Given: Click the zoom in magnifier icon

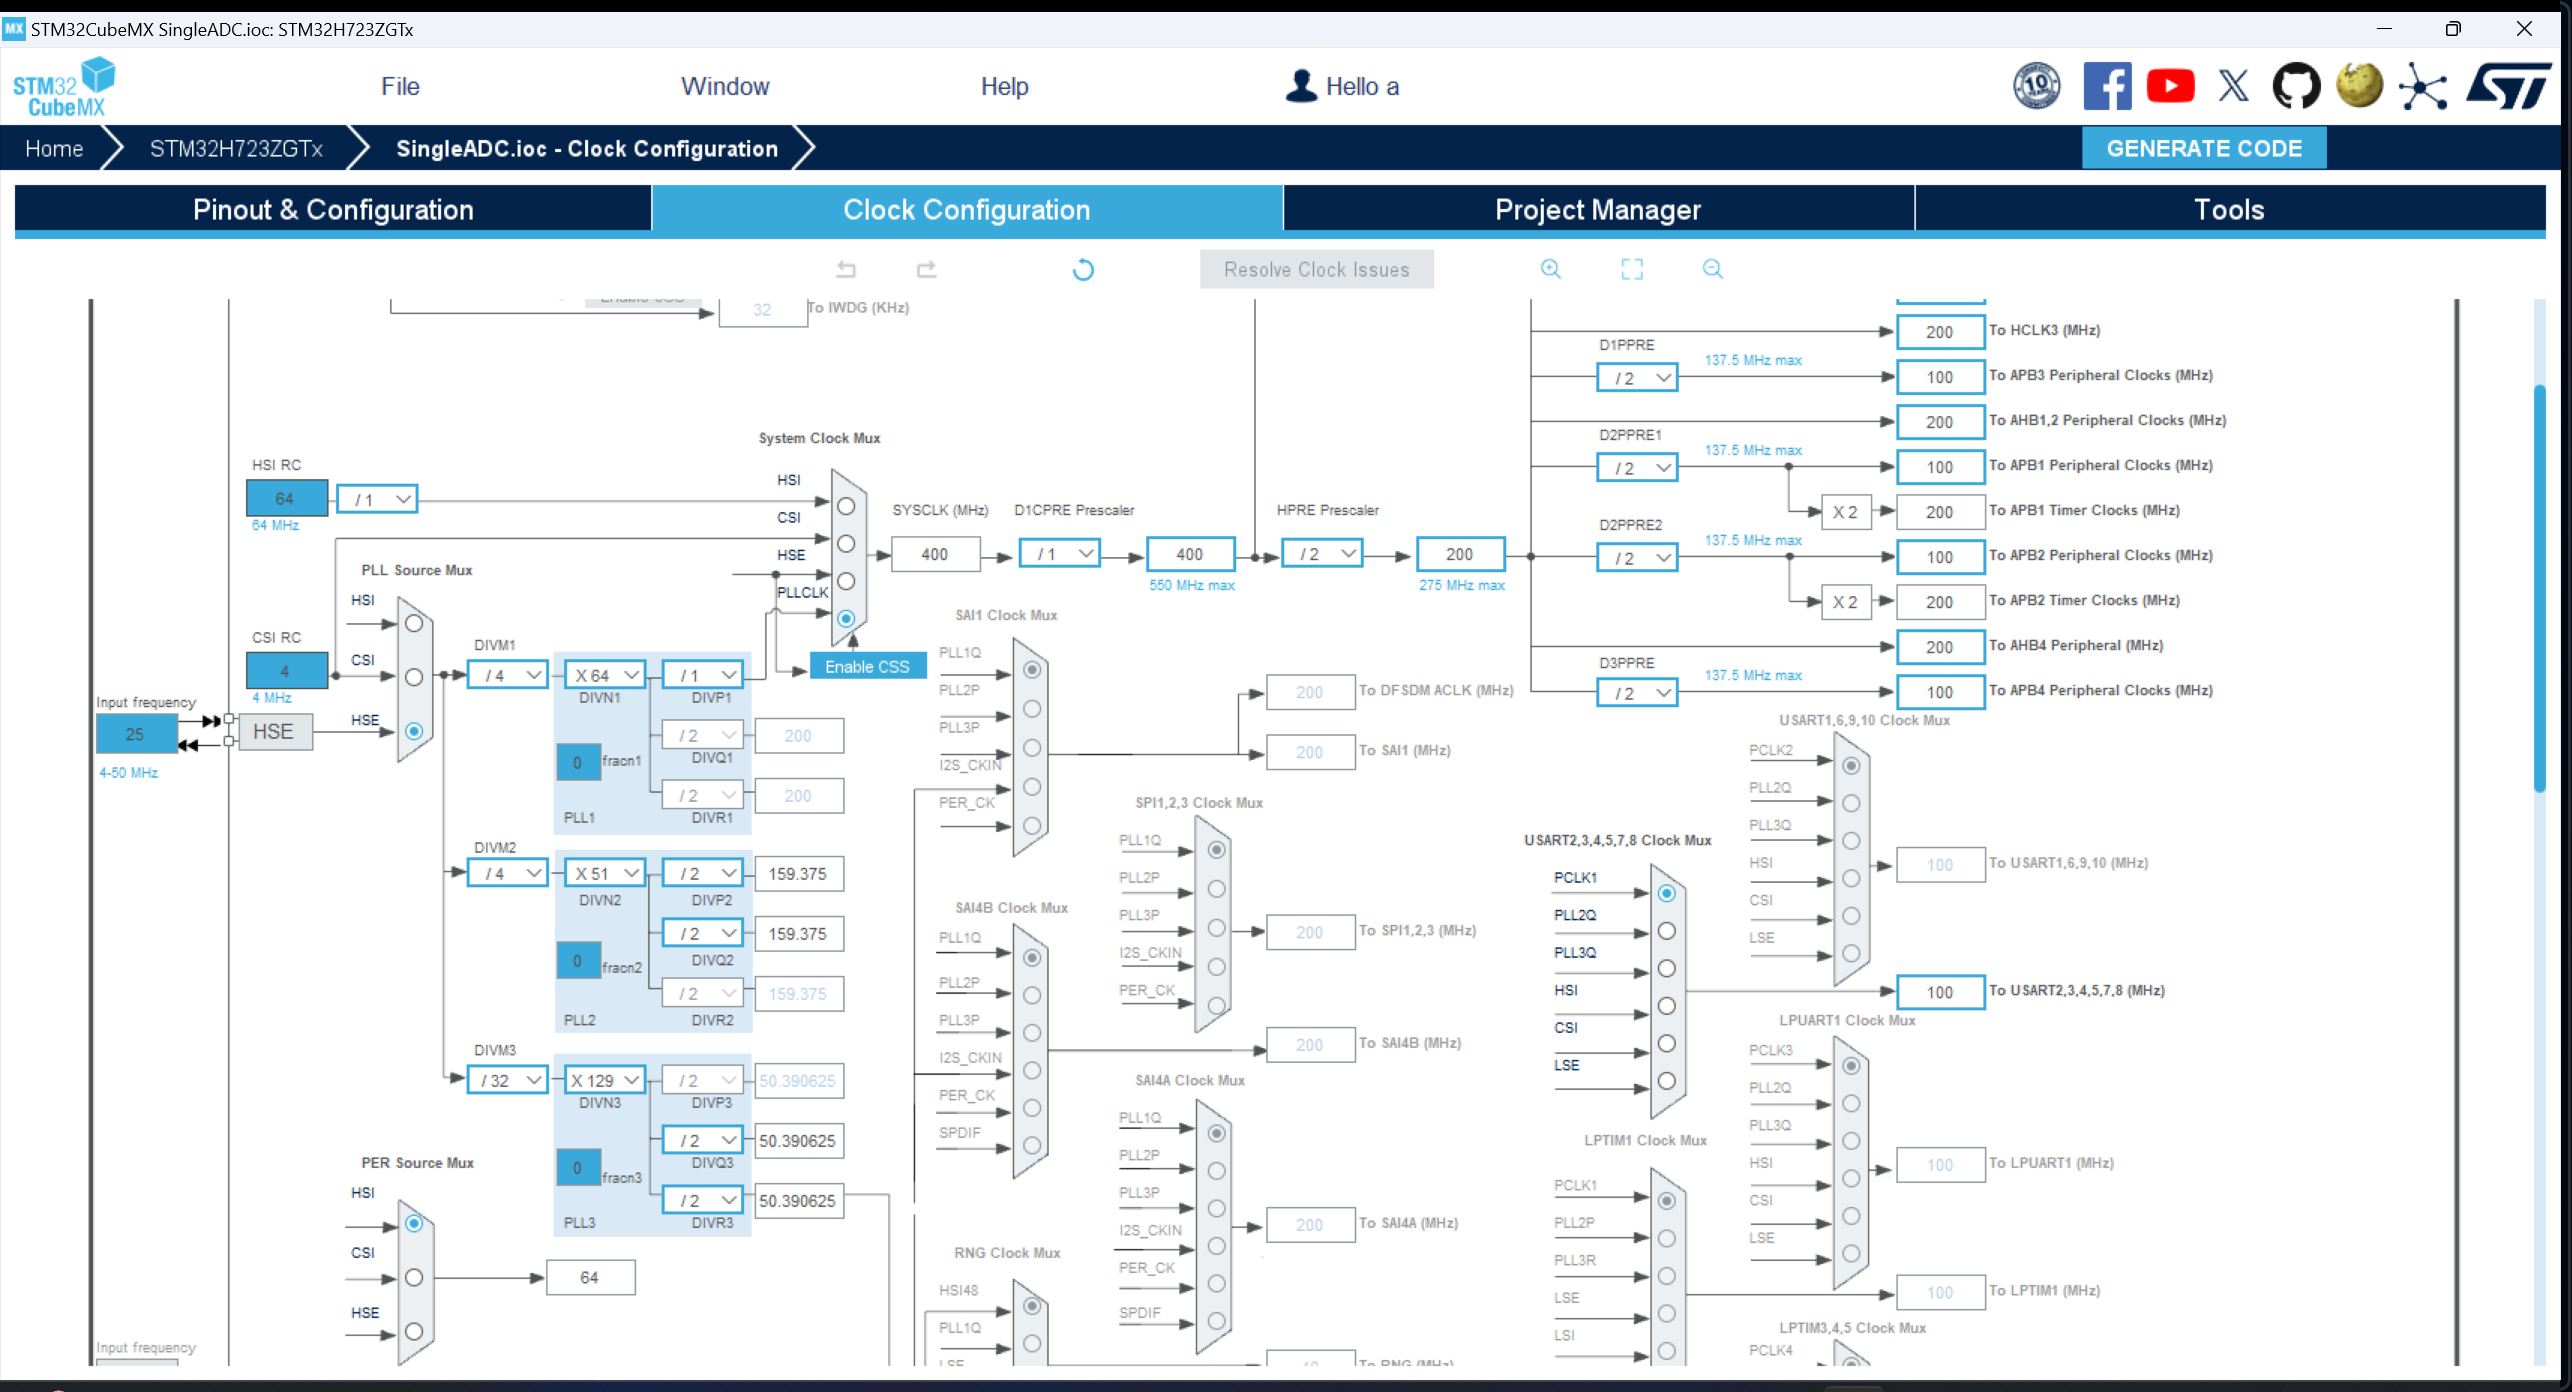Looking at the screenshot, I should pos(1550,269).
